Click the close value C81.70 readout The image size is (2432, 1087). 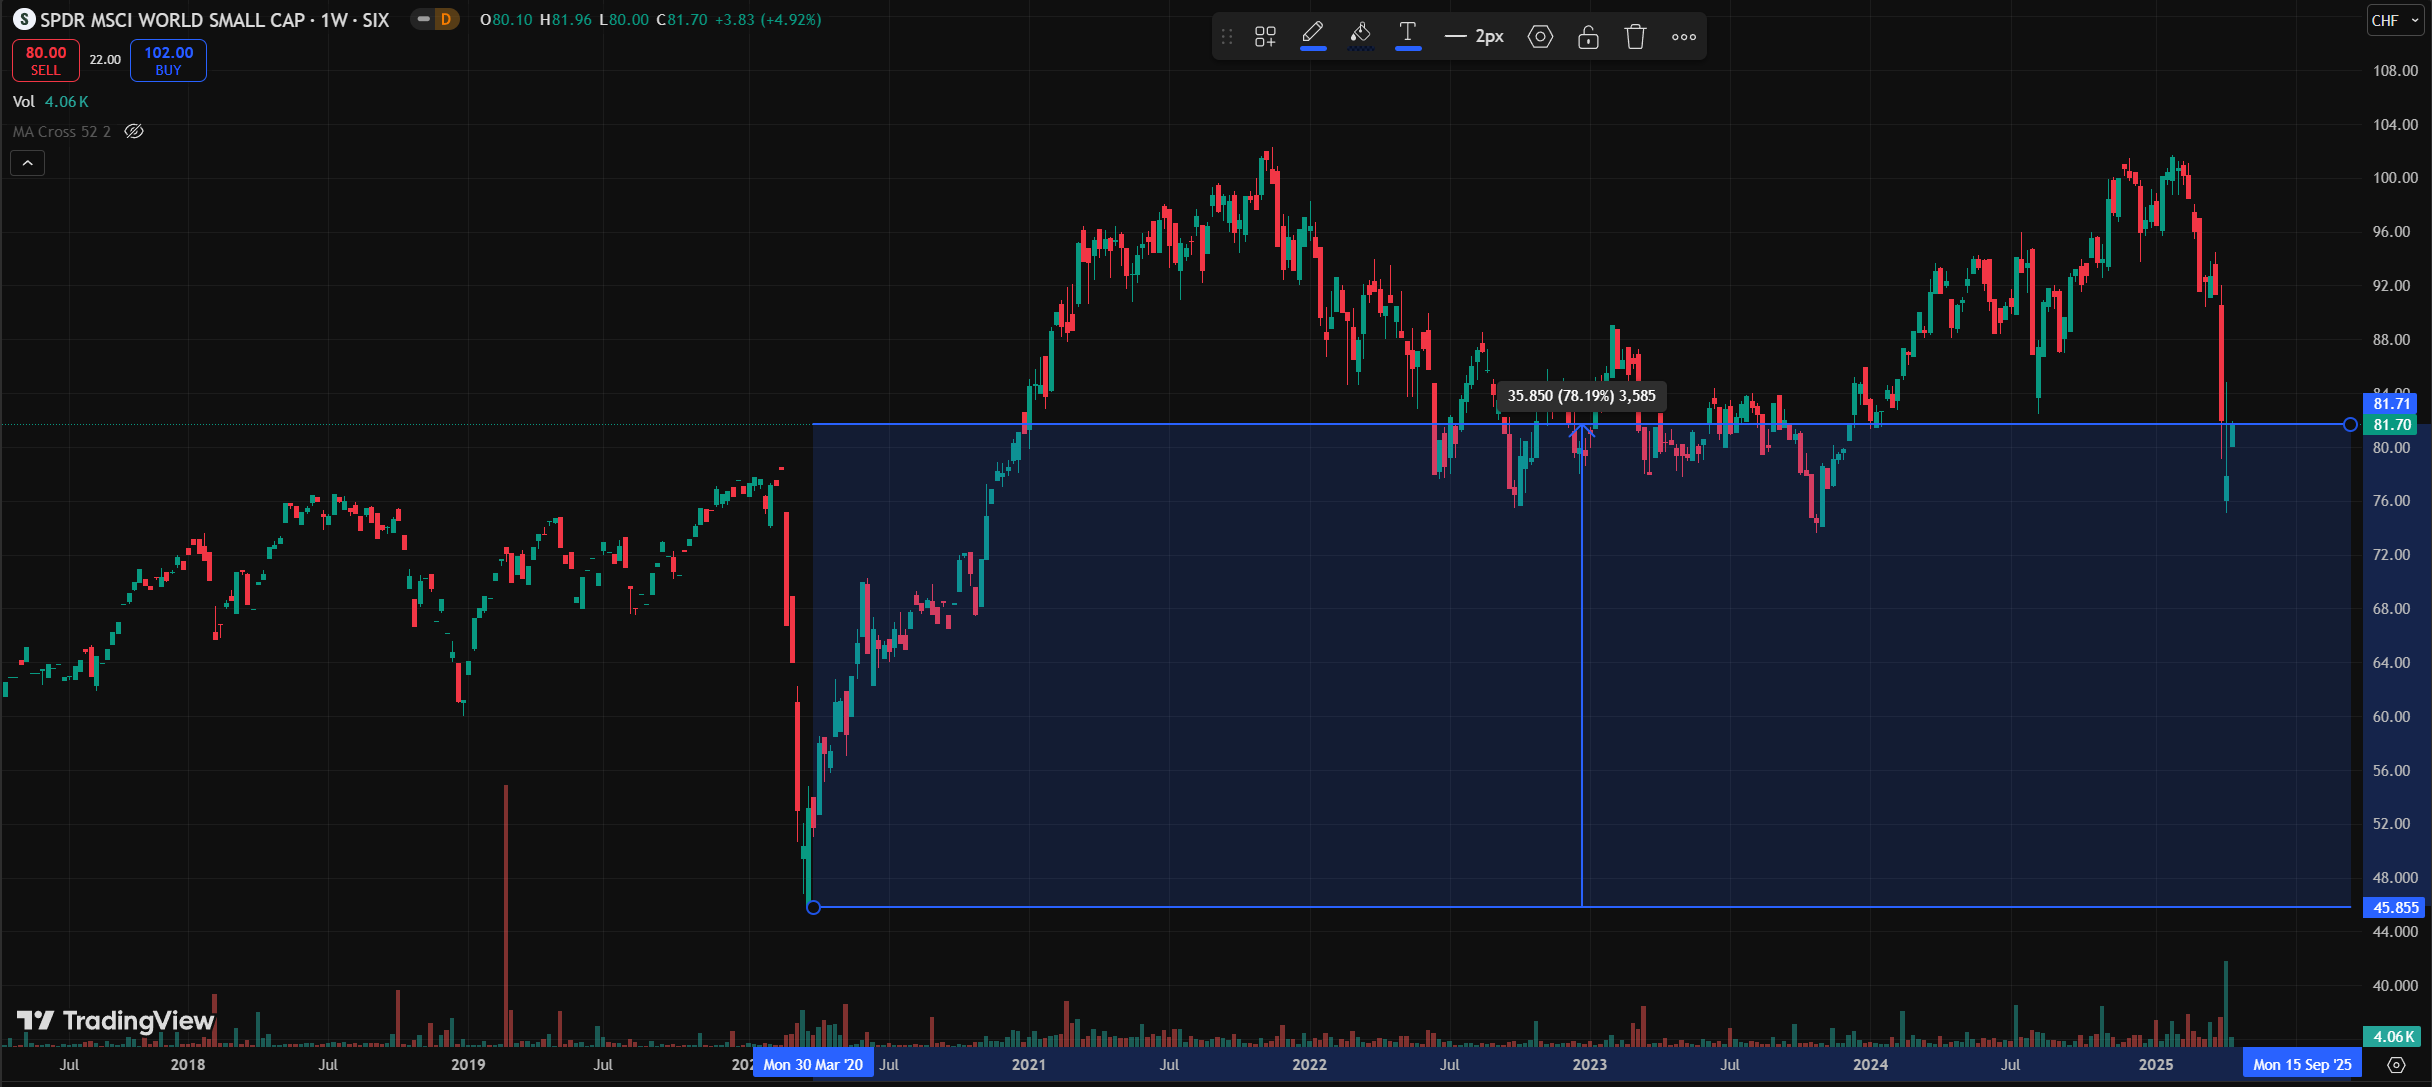pos(682,20)
